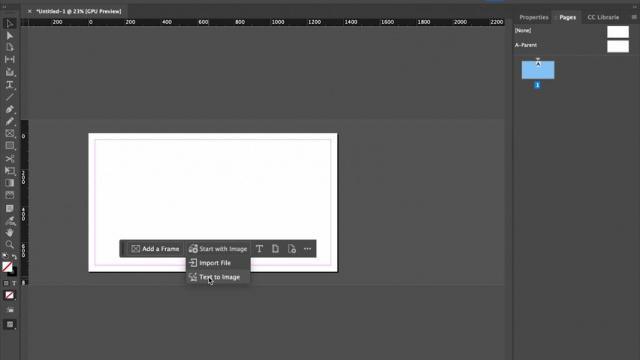Click the T text icon in task bar
640x360 pixels.
(x=259, y=249)
